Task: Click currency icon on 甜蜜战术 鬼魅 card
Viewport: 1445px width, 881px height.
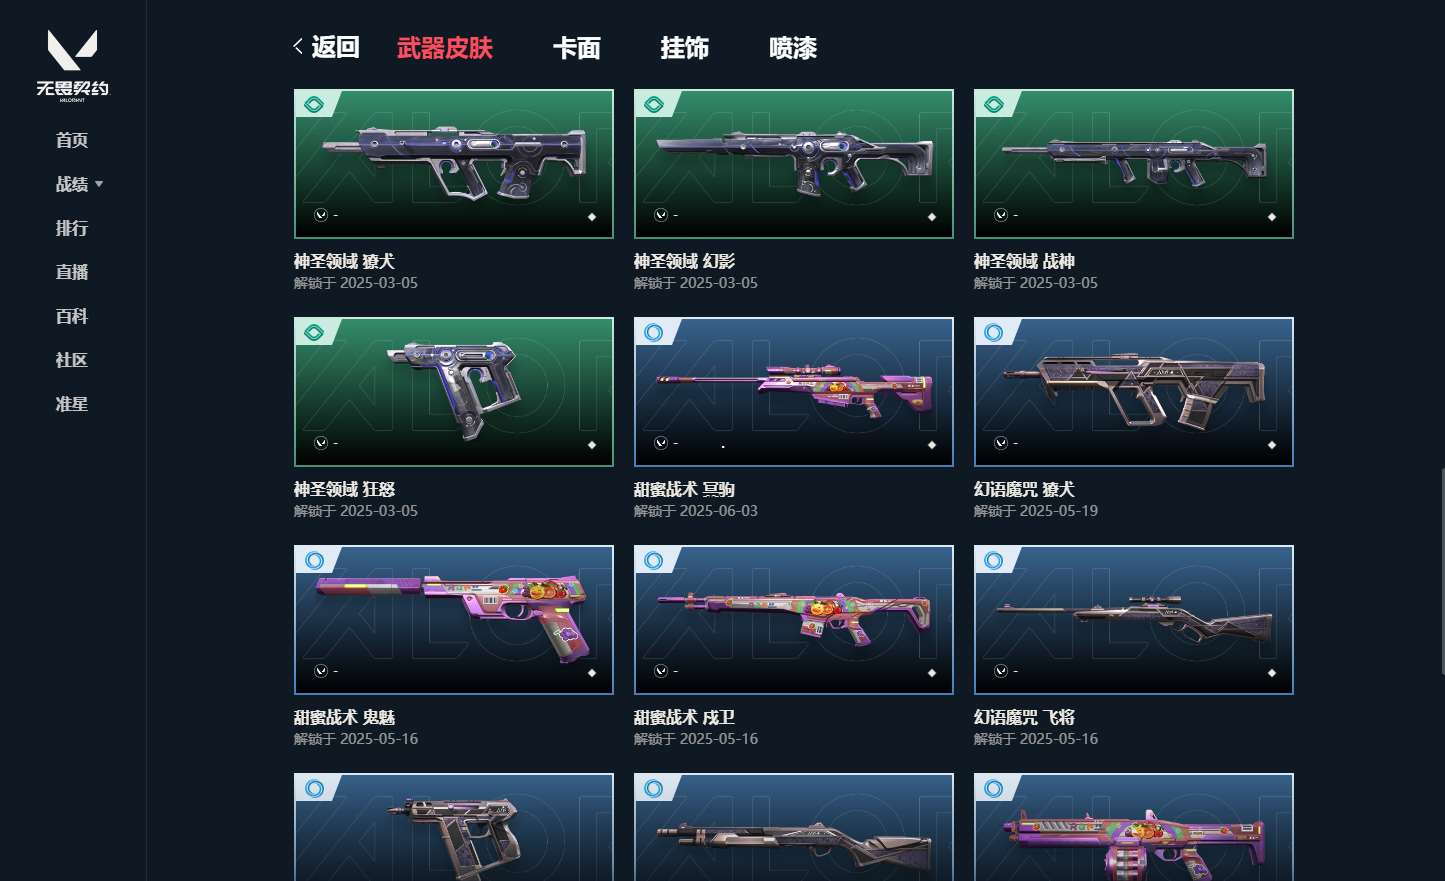Action: pyautogui.click(x=321, y=671)
